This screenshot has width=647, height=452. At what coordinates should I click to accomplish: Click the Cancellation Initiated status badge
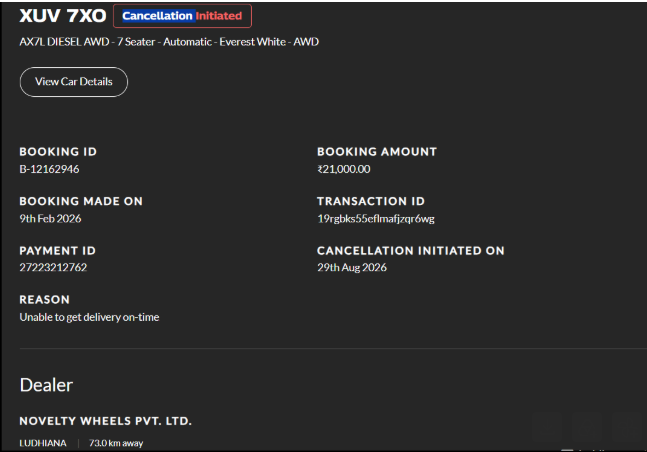182,16
